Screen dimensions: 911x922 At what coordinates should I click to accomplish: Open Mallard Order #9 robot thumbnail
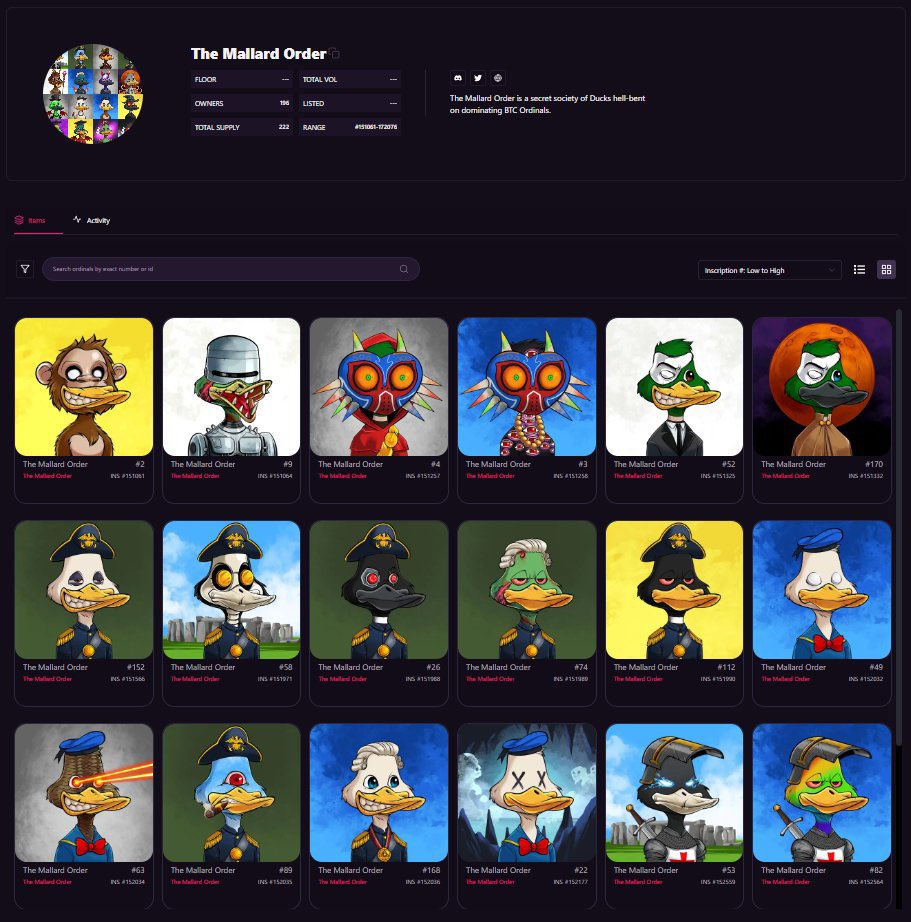[x=231, y=387]
